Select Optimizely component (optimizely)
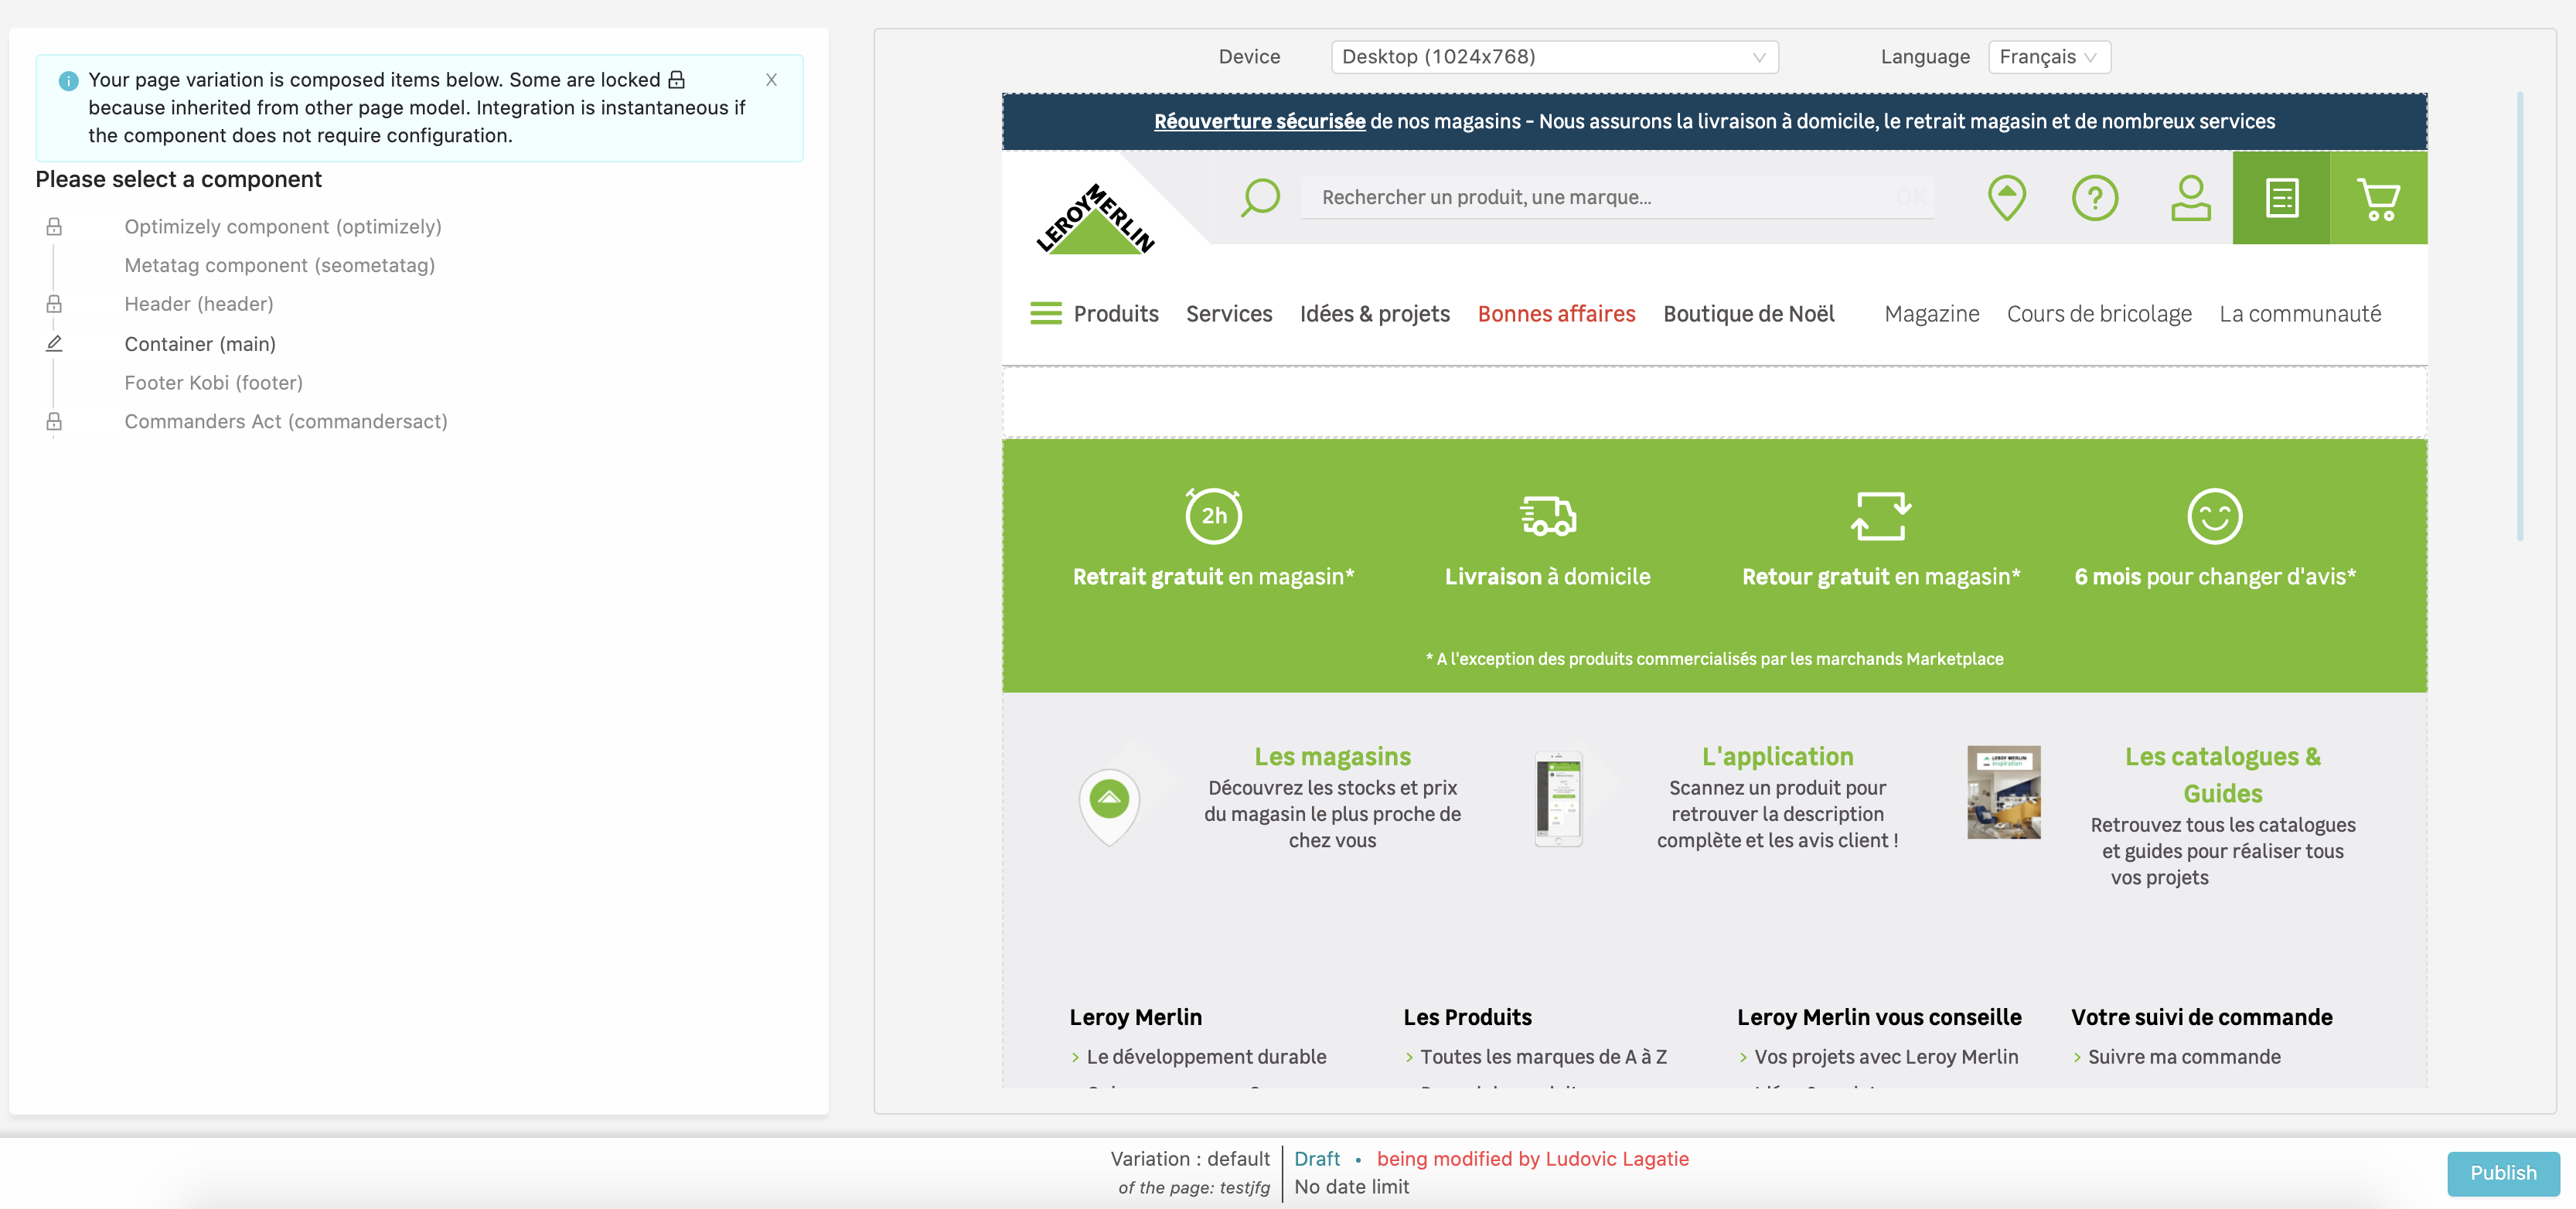 (x=283, y=227)
